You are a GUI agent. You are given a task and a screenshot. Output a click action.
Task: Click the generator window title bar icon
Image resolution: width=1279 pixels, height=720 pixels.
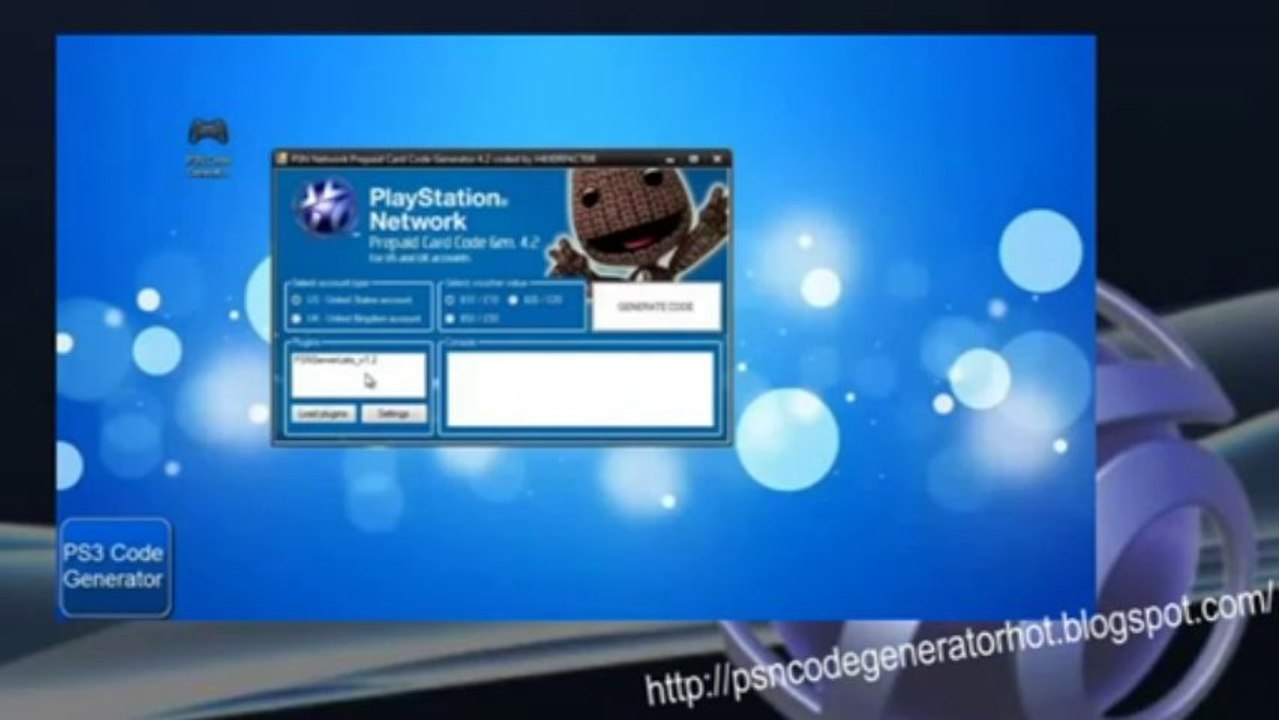coord(282,158)
